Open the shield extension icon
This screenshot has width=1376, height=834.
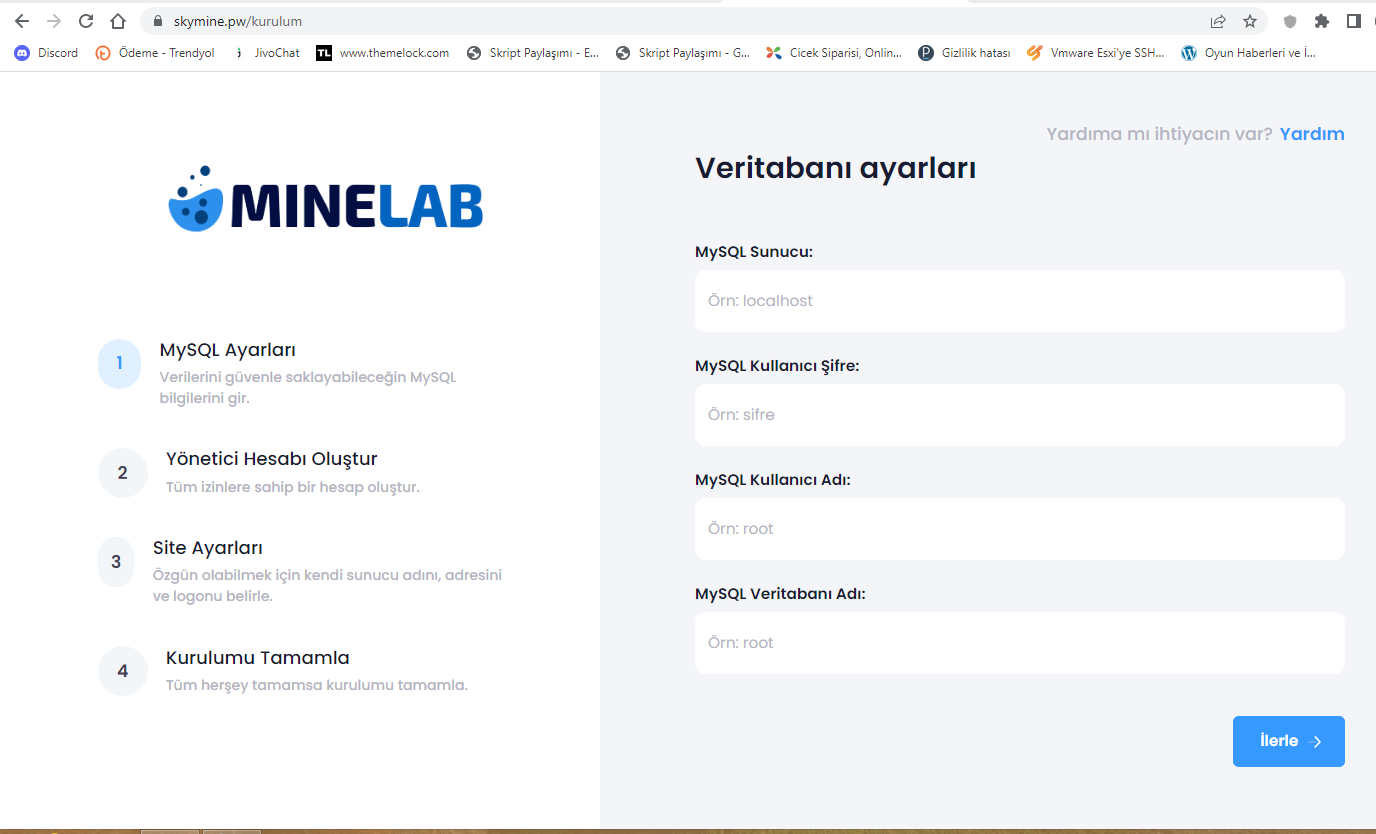[x=1290, y=21]
